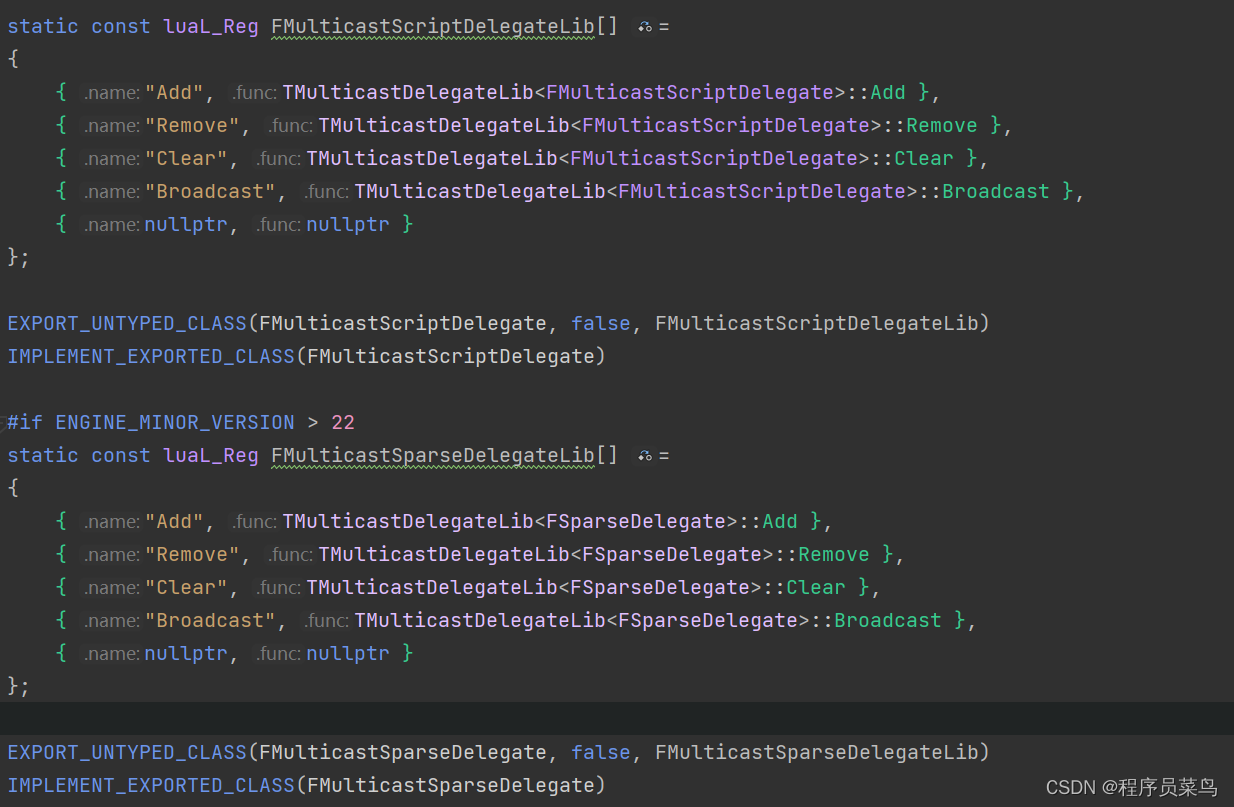The height and width of the screenshot is (807, 1234).
Task: Click EXPORT_UNTYPED_CLASS macro for FMulticastScriptDelegate
Action: click(127, 323)
